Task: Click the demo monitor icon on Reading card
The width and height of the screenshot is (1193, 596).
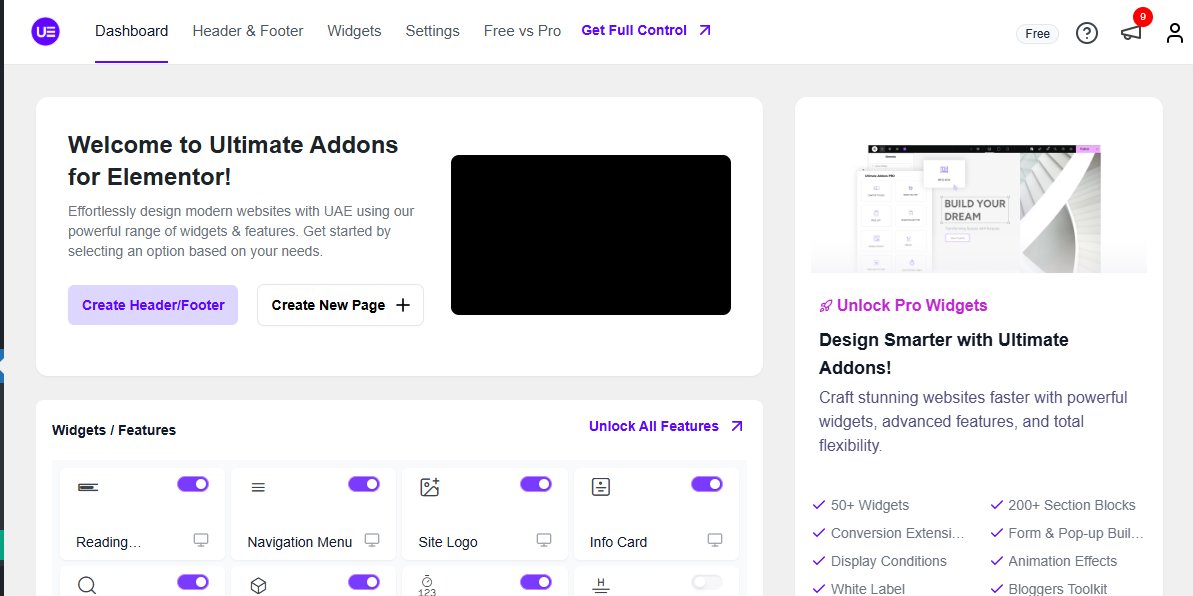Action: pos(200,540)
